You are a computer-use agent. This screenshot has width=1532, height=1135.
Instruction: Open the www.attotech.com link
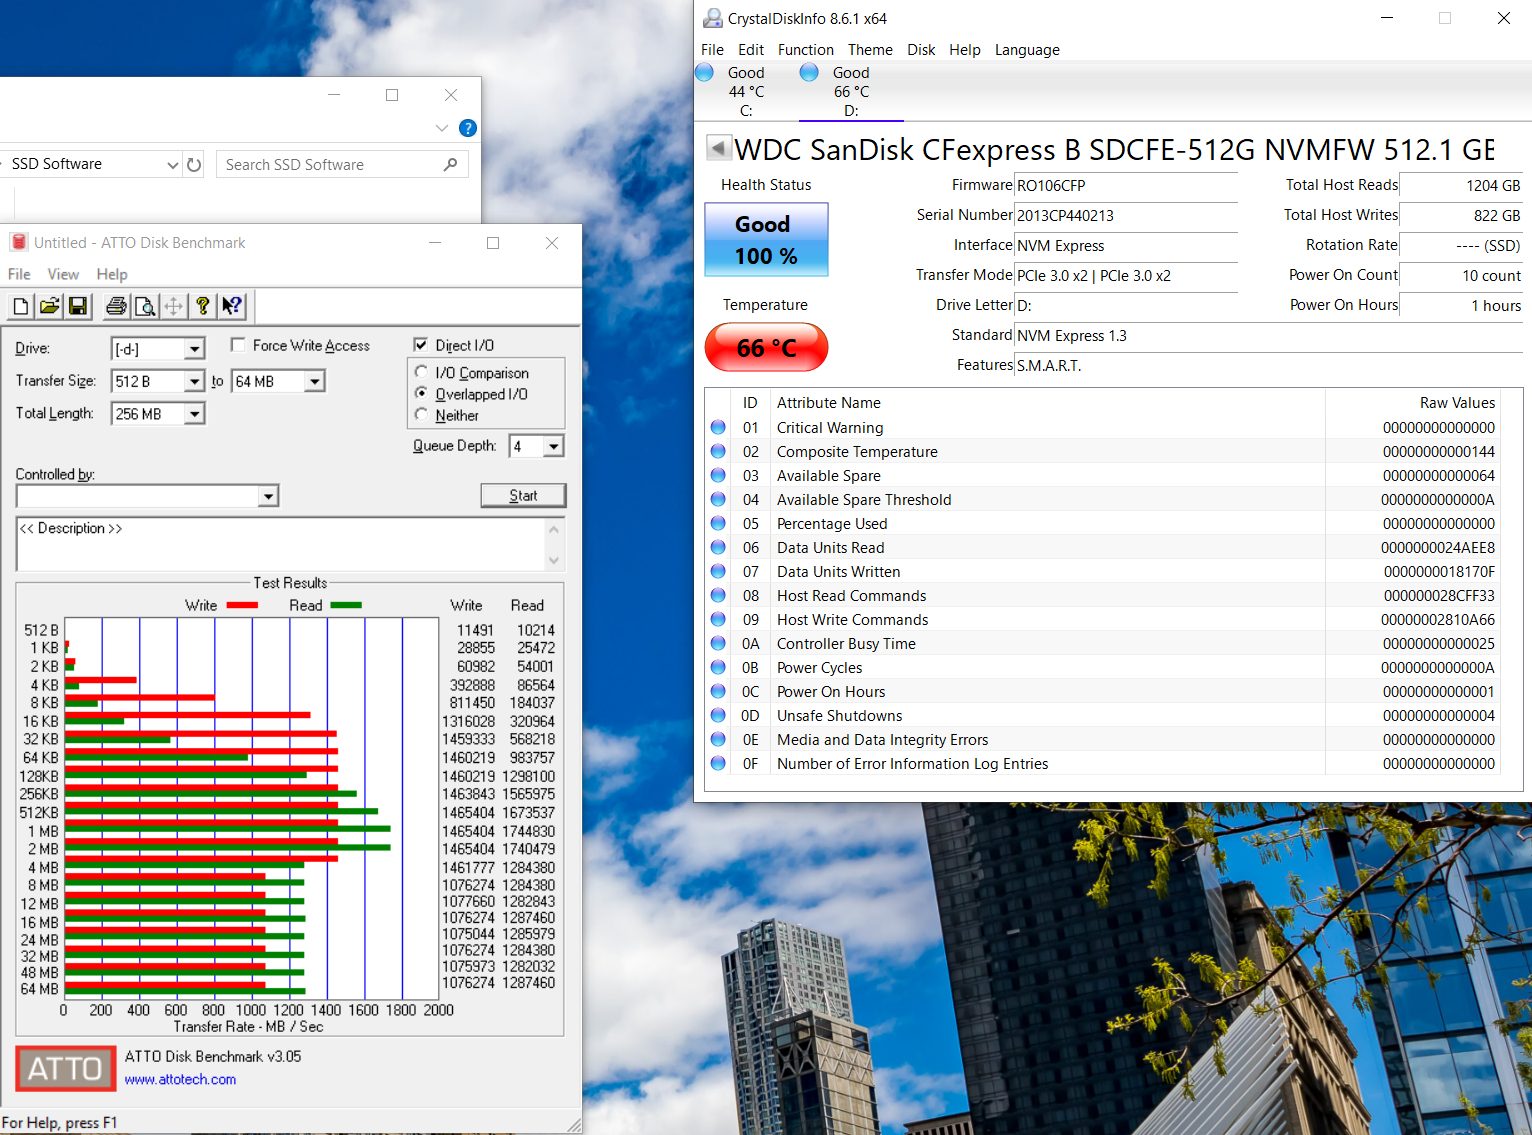(x=180, y=1080)
